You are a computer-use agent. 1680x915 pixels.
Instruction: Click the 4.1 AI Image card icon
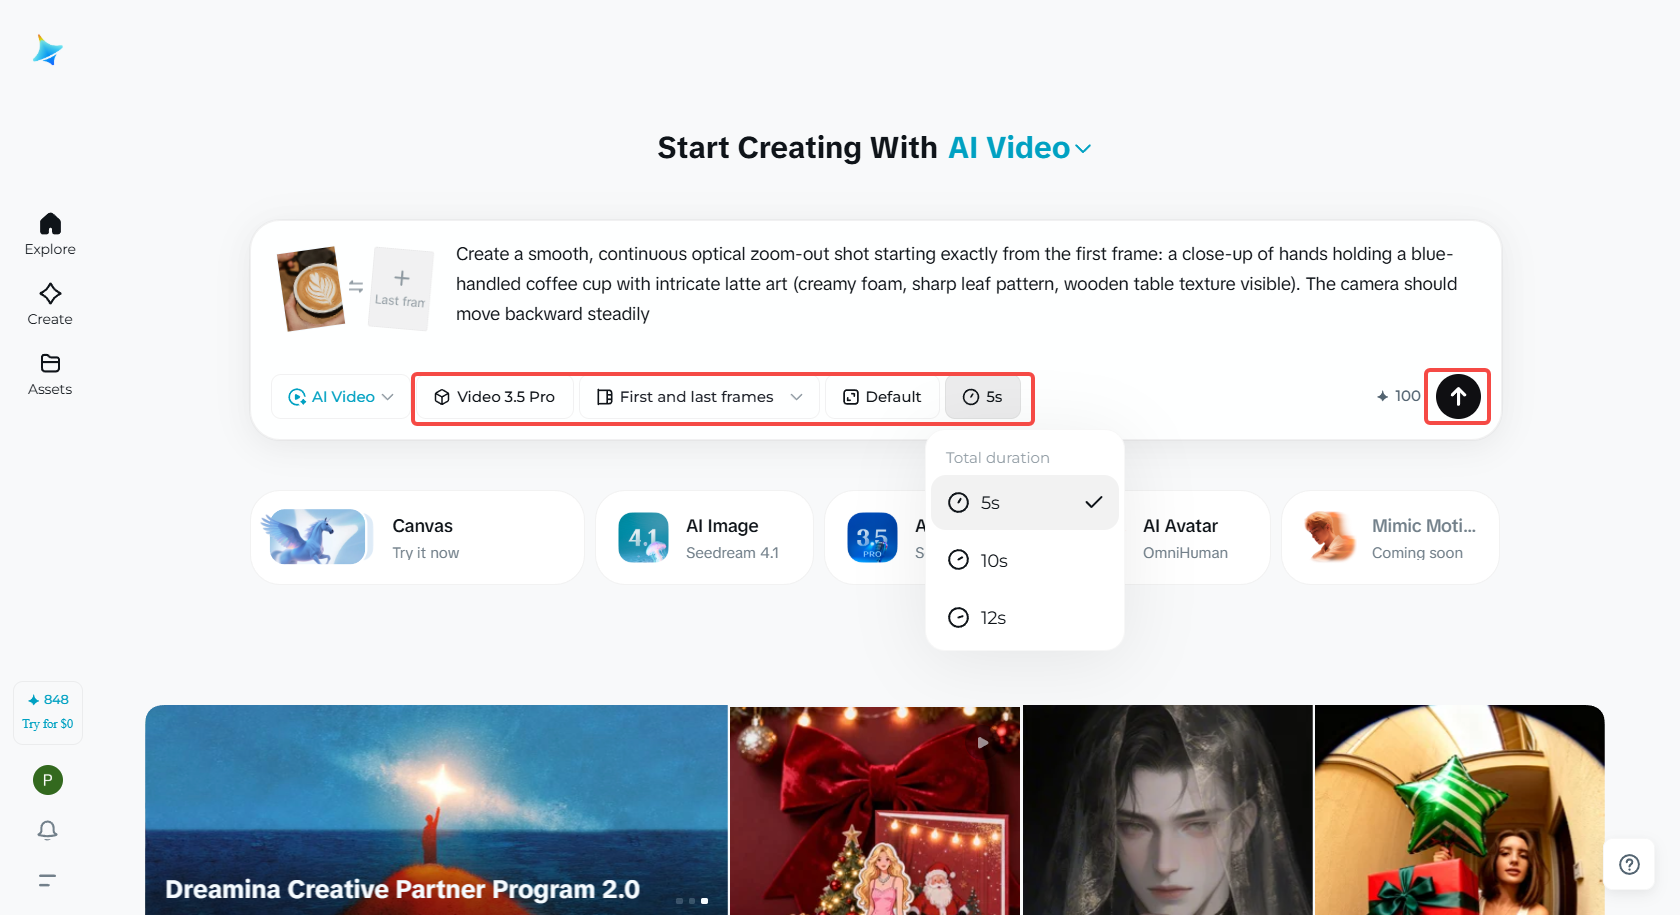(x=643, y=538)
